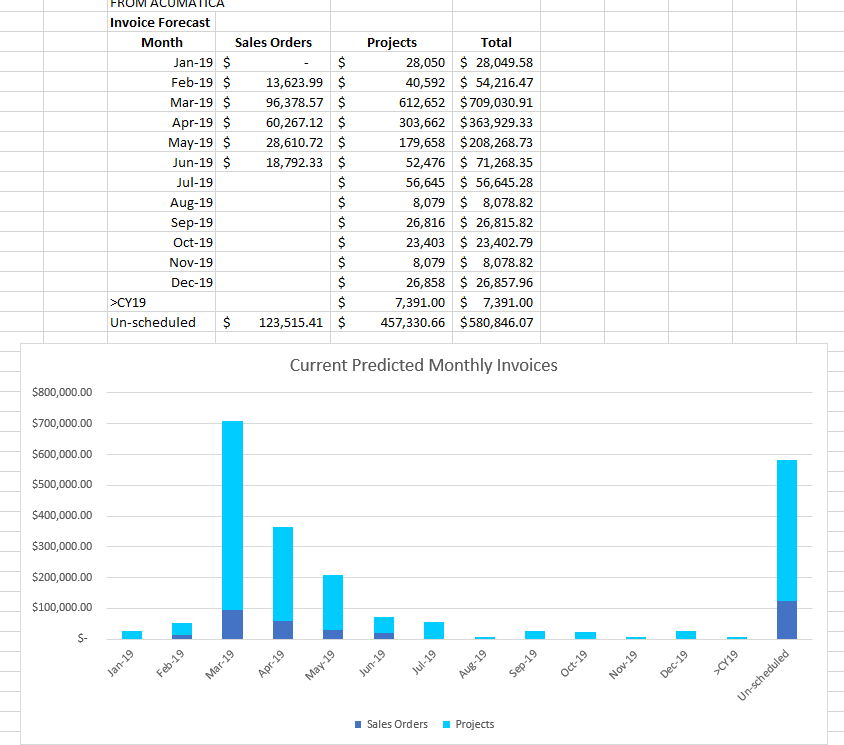Click the Sales Orders legend color marker
Screen dimensions: 844x745
tap(359, 725)
